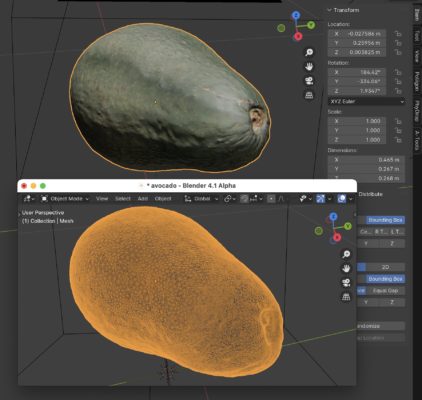Toggle camera view icon in back viewport

[309, 81]
